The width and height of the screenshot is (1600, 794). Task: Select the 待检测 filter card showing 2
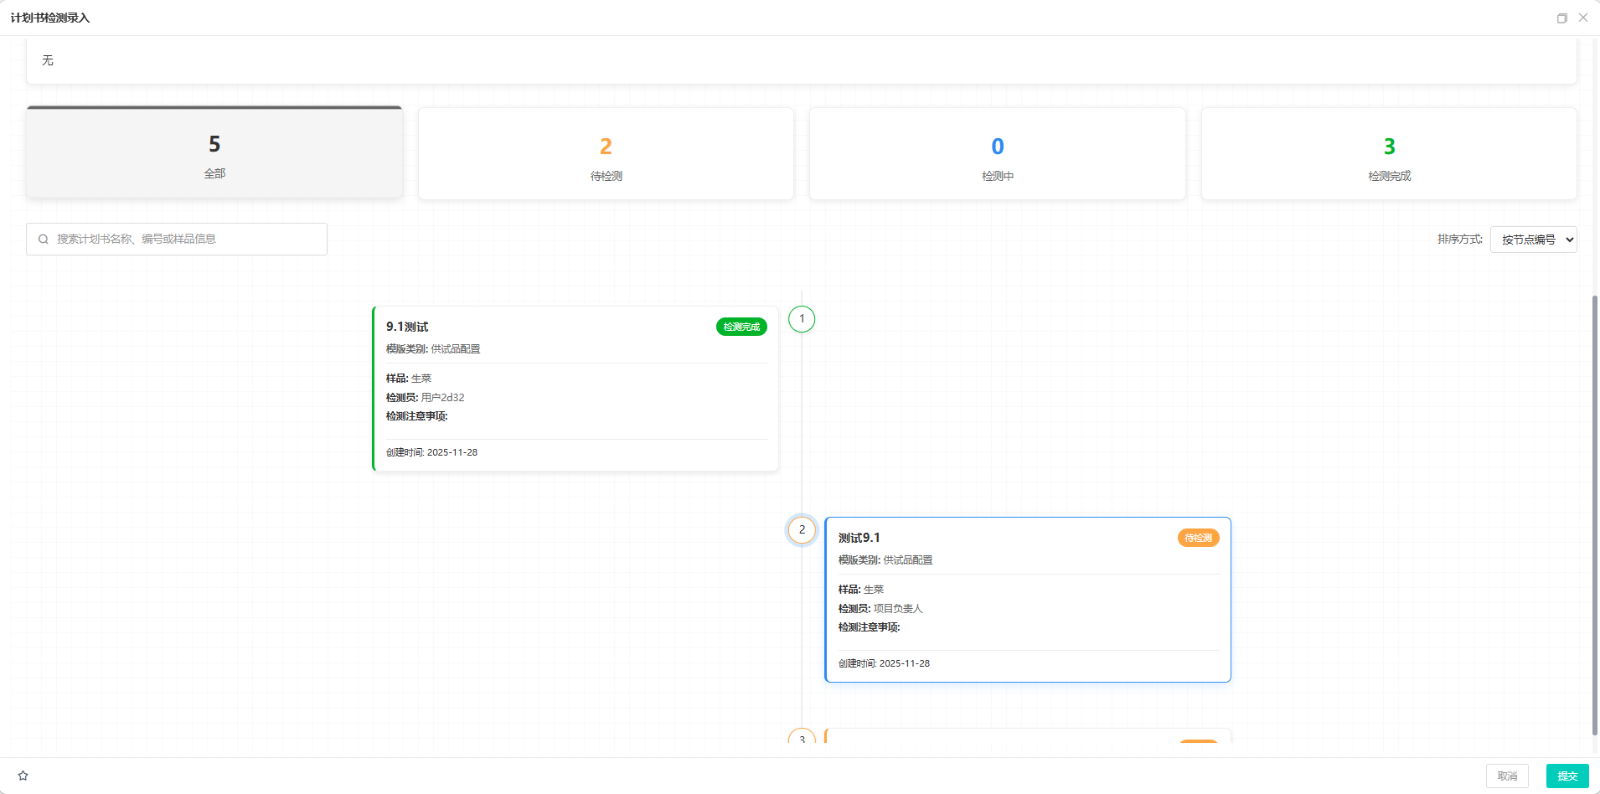click(x=606, y=154)
